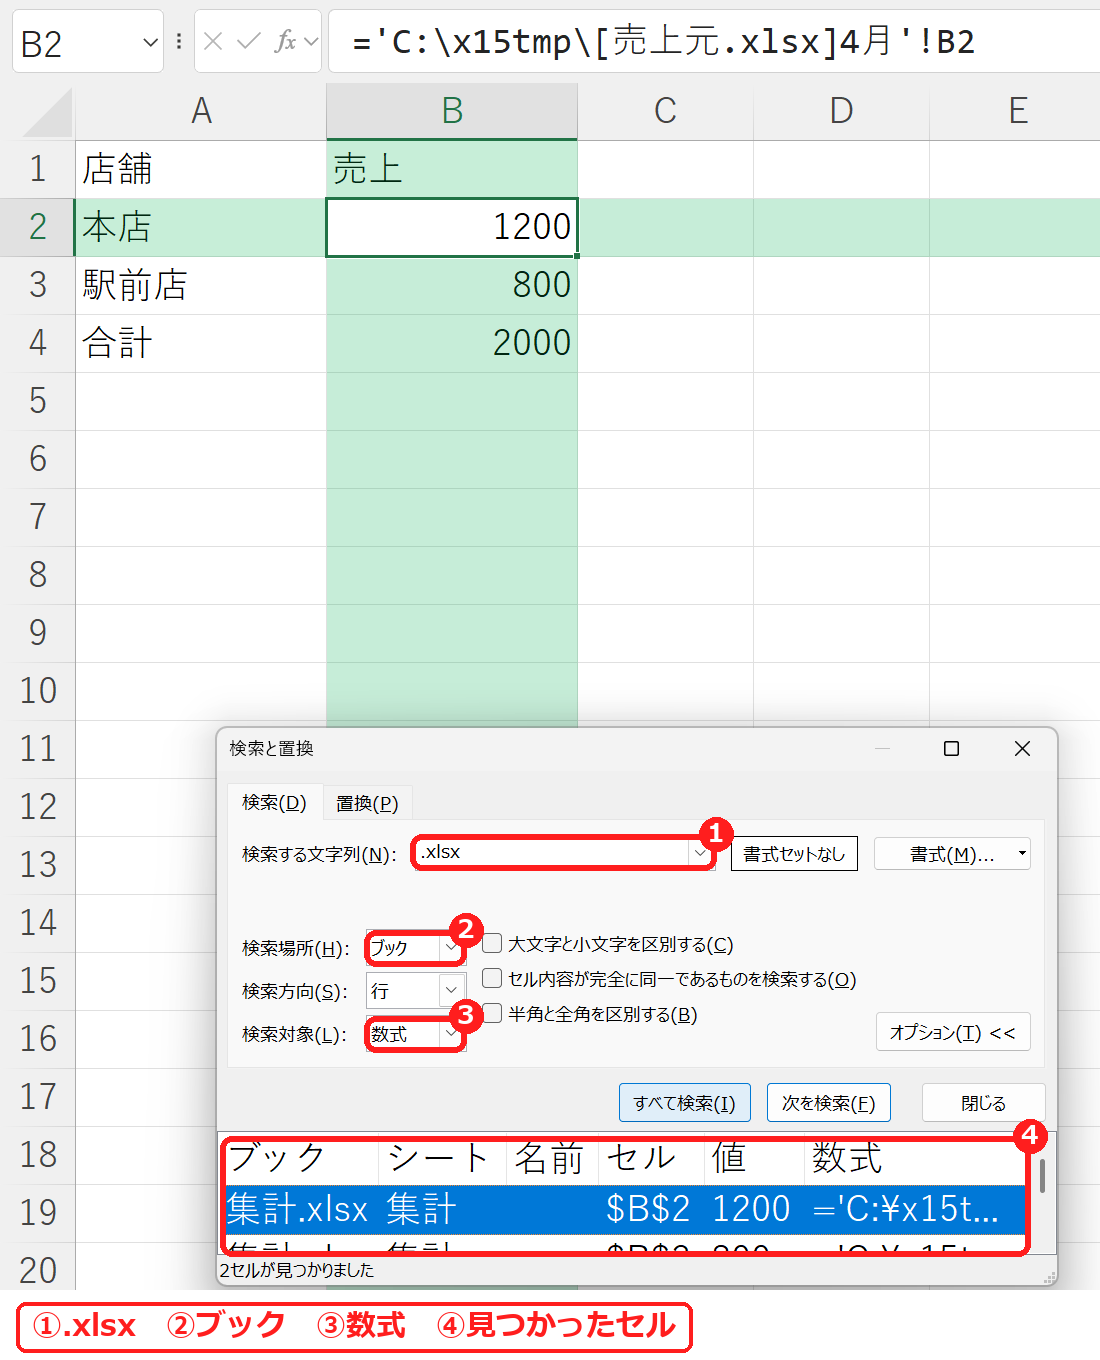The width and height of the screenshot is (1100, 1360).
Task: Select column D header
Action: (x=841, y=111)
